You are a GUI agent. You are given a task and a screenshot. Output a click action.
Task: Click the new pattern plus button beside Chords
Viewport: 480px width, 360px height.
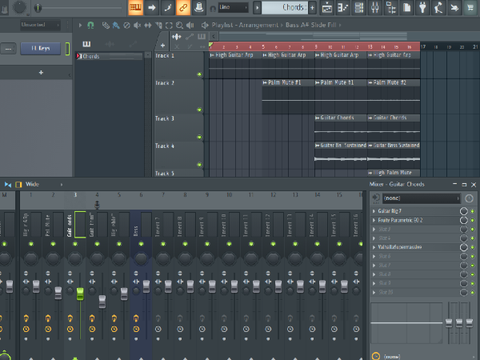(312, 7)
